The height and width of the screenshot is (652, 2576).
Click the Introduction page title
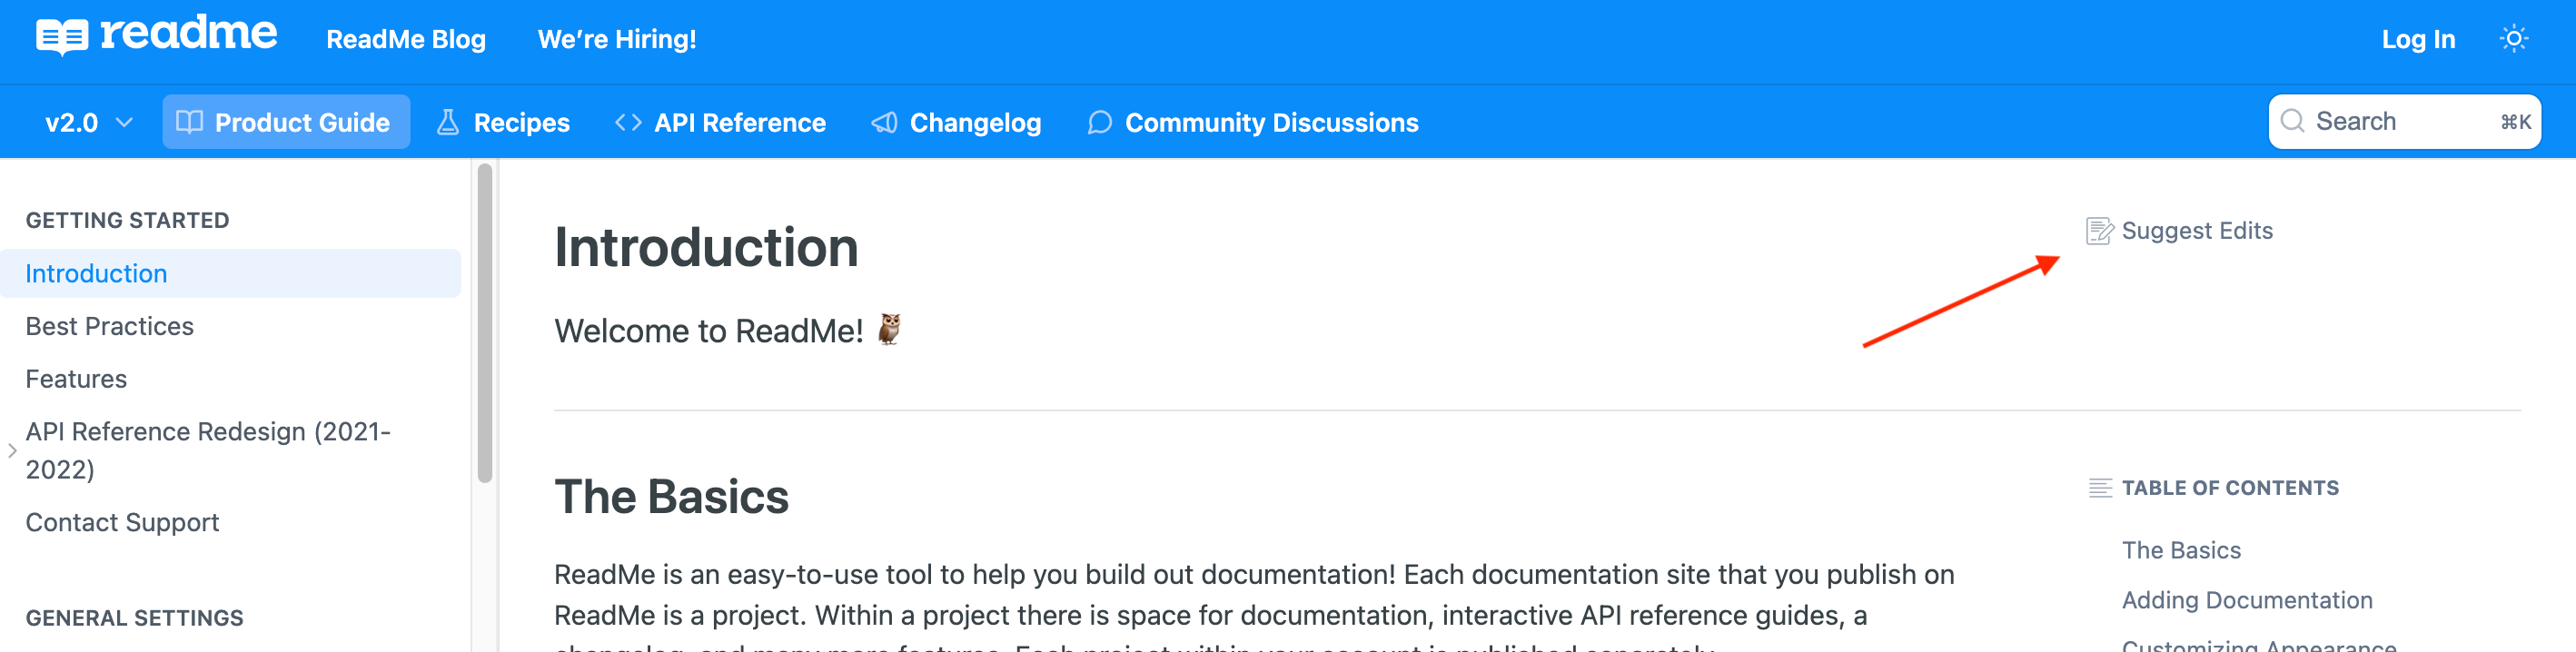706,247
